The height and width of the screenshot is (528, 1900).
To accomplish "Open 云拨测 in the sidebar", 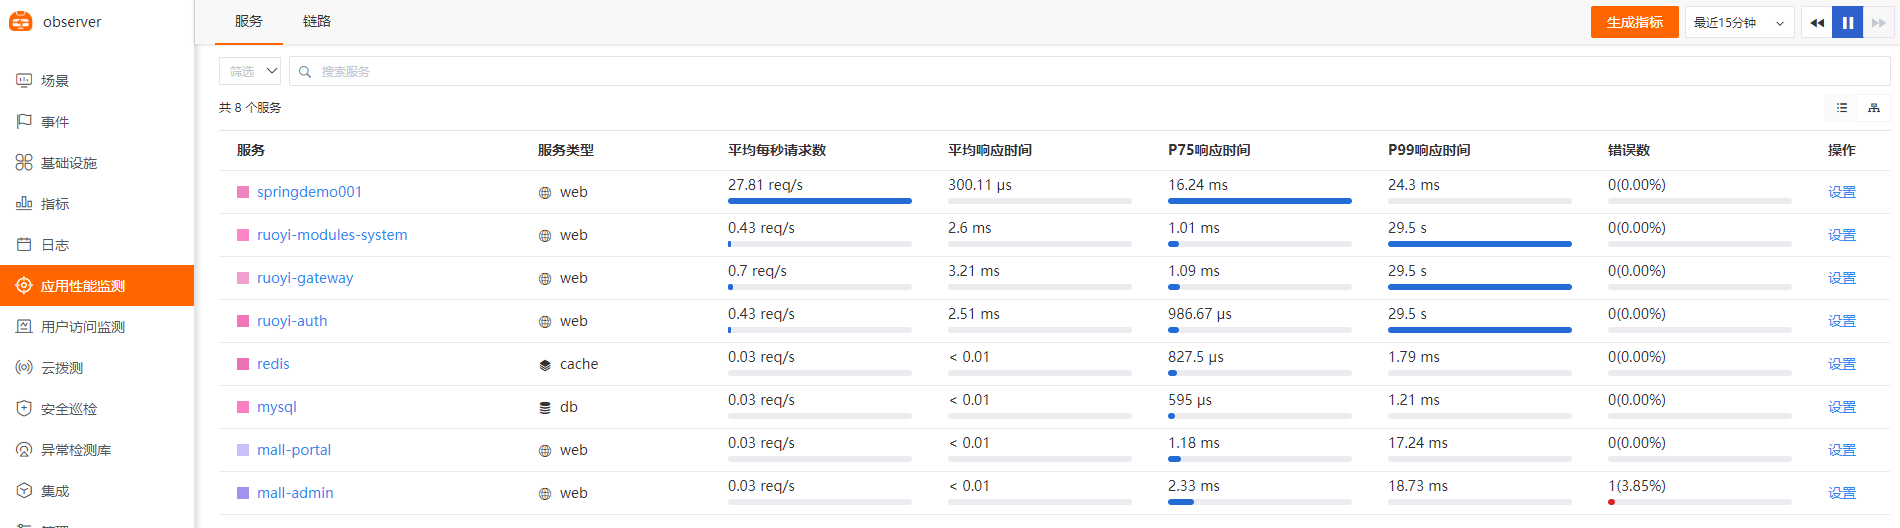I will tap(62, 368).
